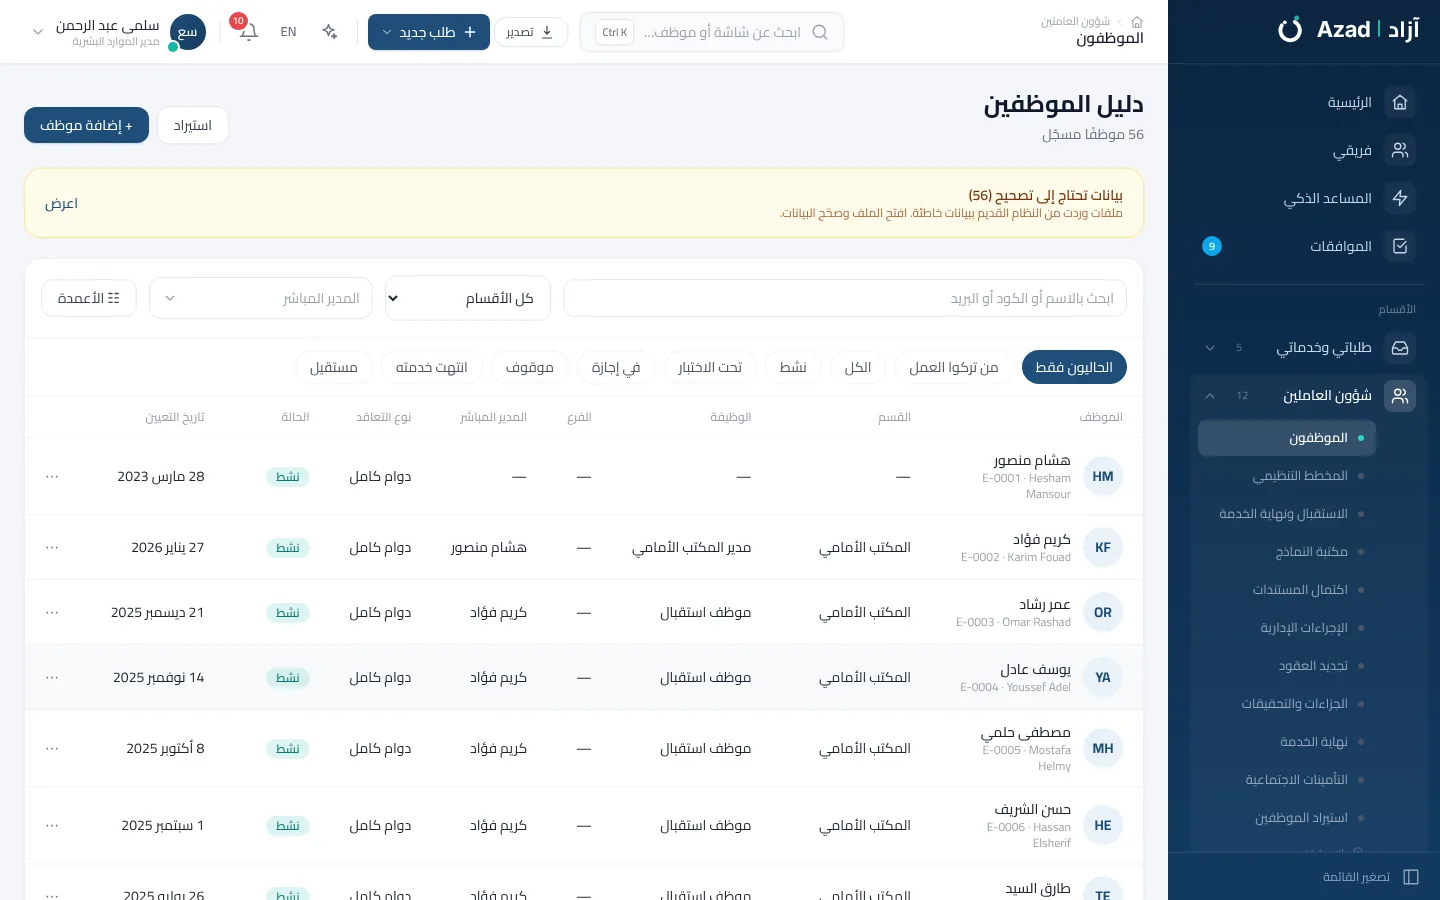Sort by الموظف column header
The image size is (1440, 900).
click(1101, 417)
